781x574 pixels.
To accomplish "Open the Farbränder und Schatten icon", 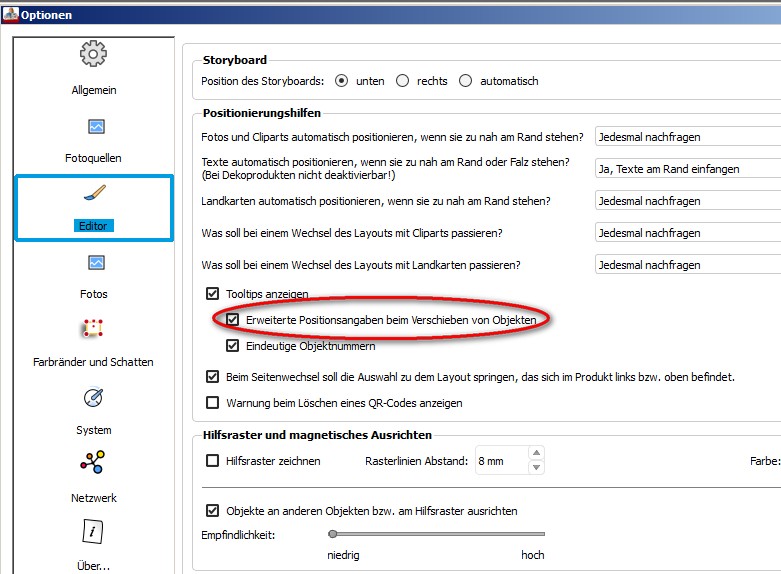I will click(93, 328).
